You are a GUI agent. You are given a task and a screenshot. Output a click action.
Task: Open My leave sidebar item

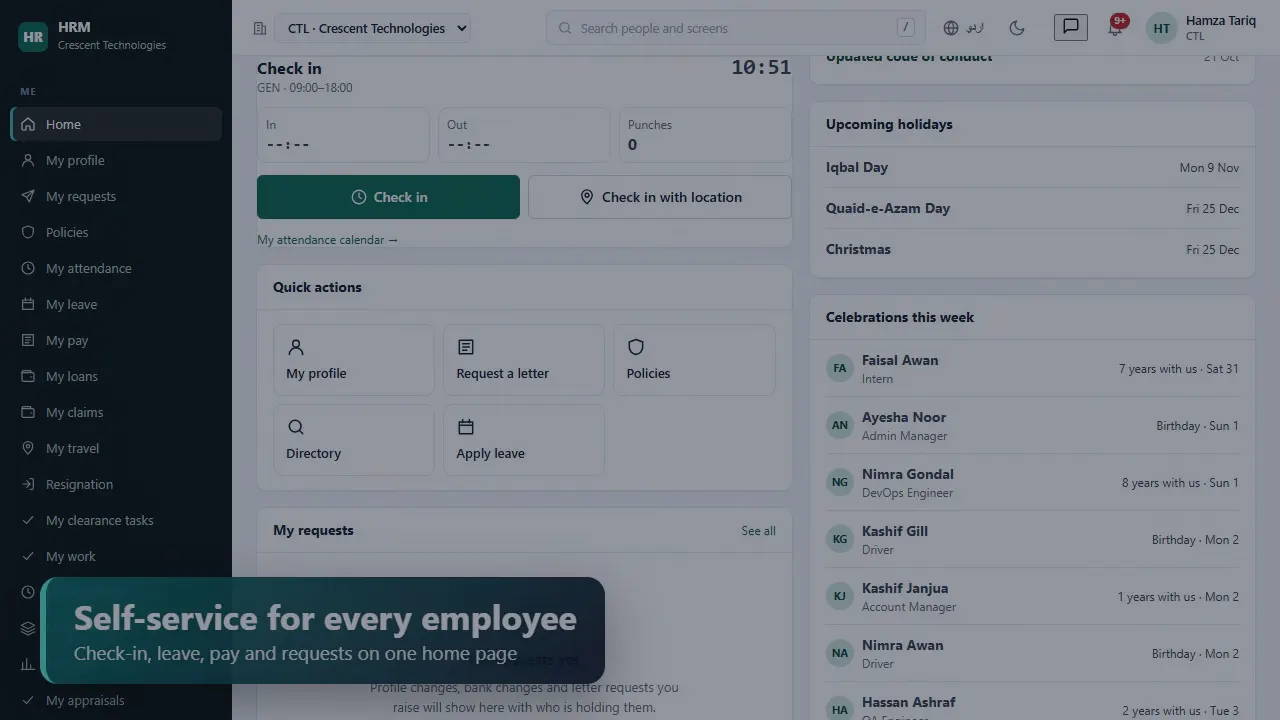click(116, 304)
